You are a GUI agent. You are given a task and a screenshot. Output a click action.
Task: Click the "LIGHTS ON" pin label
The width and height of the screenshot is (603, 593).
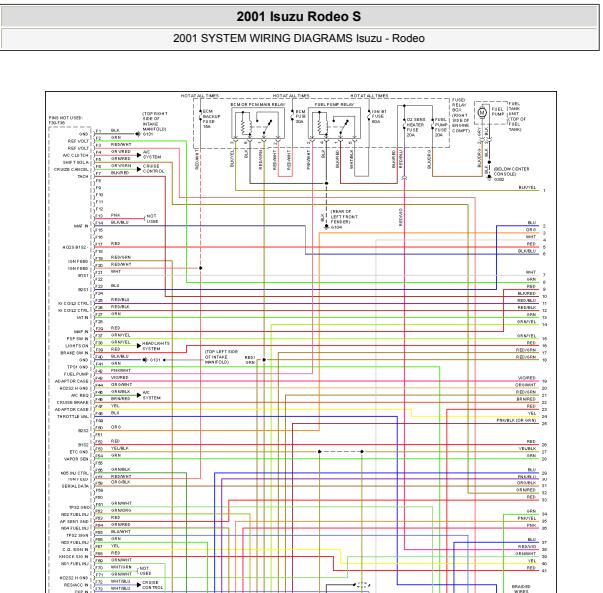coord(77,346)
